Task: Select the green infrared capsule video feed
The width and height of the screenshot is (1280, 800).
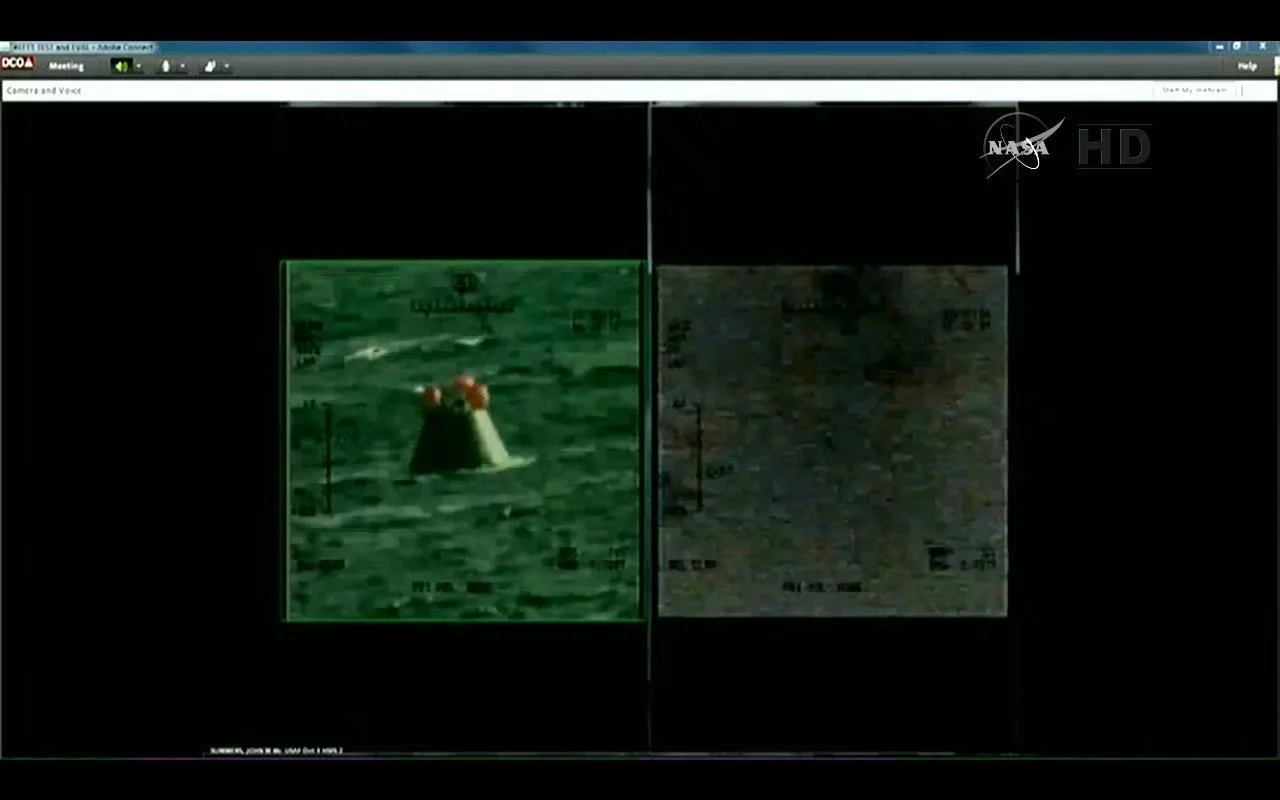Action: (x=463, y=441)
